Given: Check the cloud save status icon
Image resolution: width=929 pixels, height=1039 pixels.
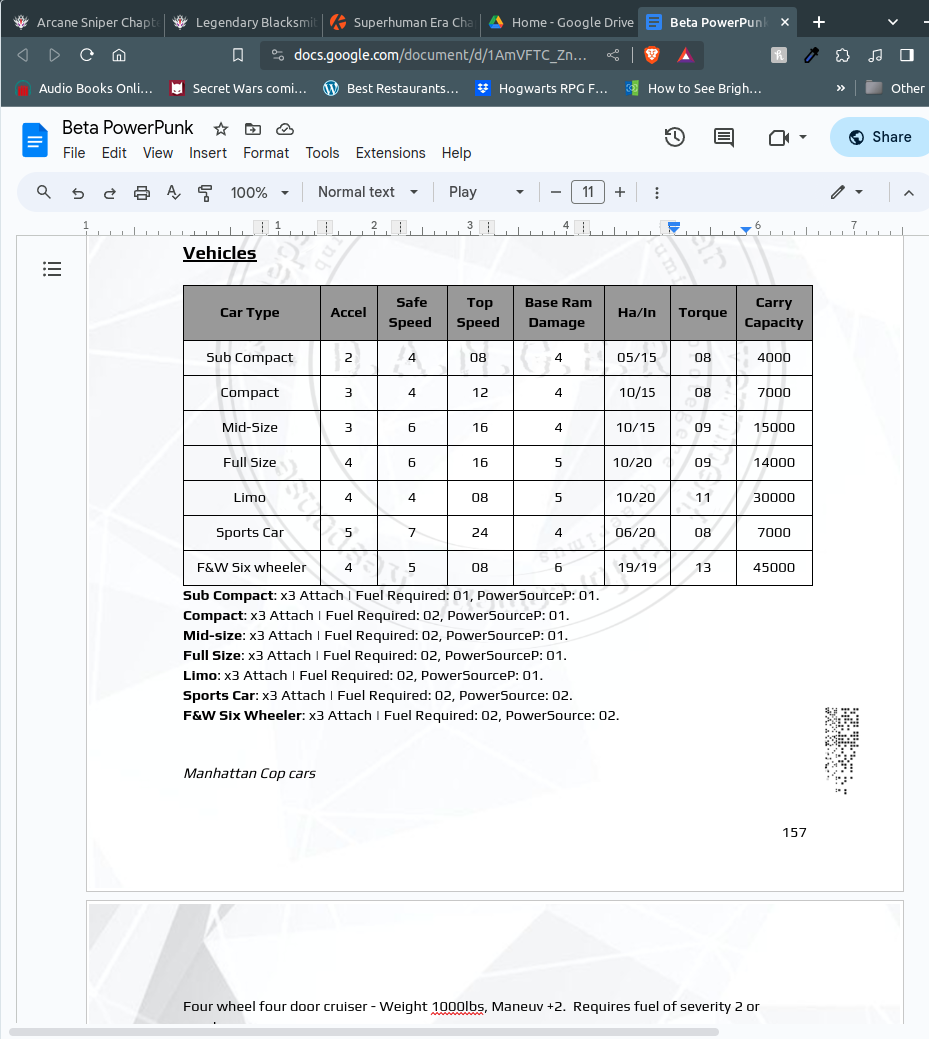Looking at the screenshot, I should (x=285, y=129).
